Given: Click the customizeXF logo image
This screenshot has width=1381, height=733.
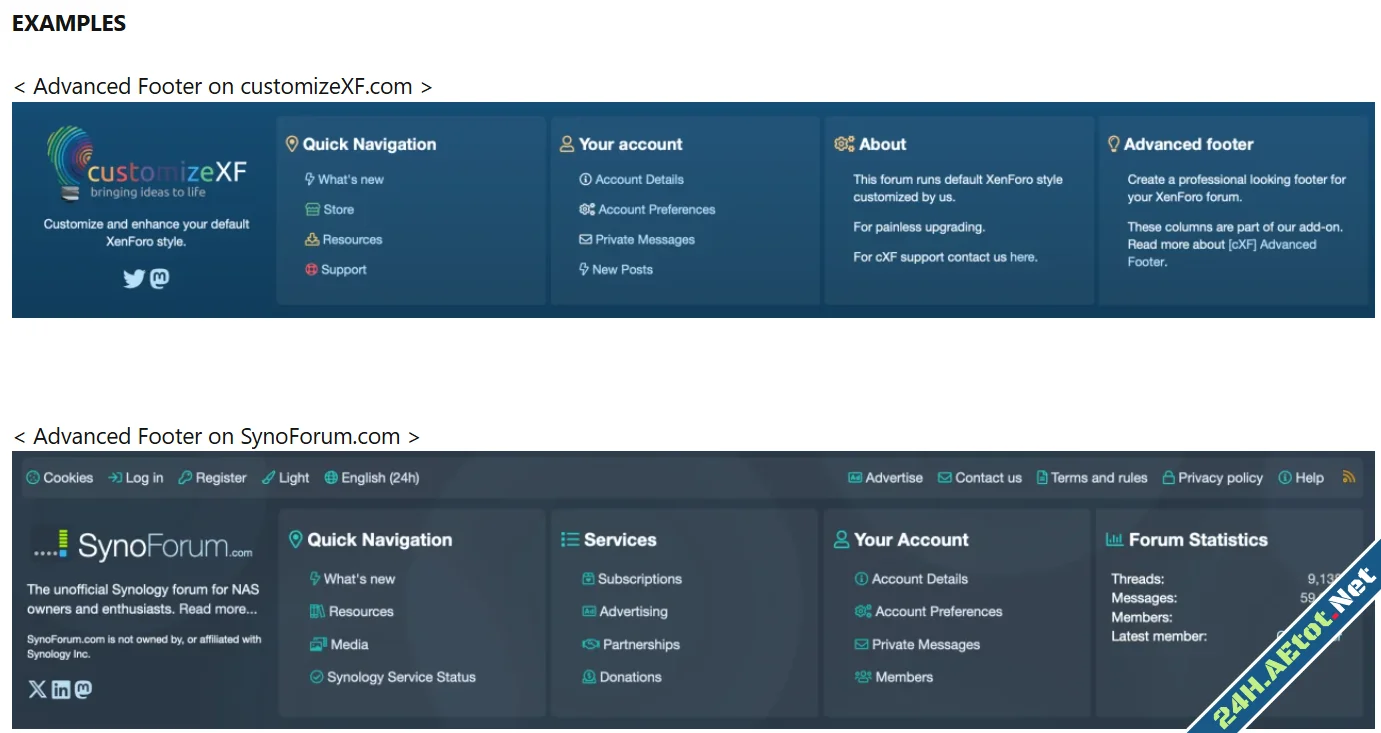Looking at the screenshot, I should (146, 163).
